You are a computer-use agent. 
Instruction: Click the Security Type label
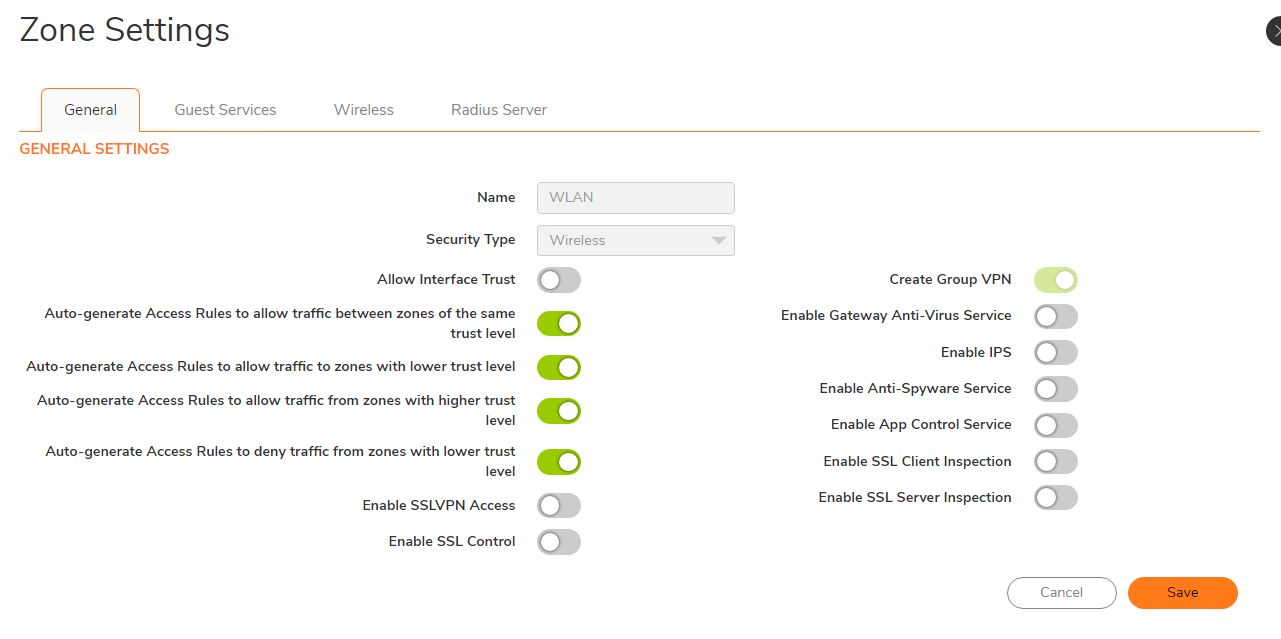[471, 240]
